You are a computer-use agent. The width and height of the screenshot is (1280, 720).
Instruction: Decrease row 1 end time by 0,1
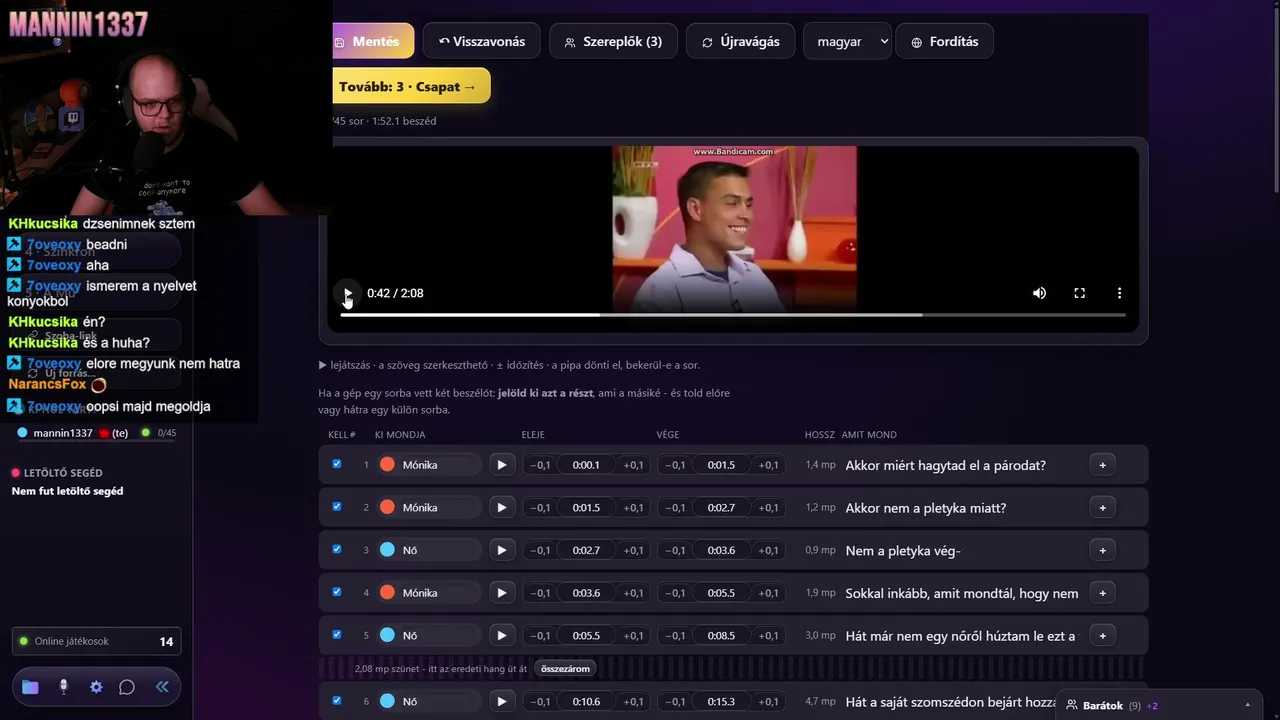676,465
